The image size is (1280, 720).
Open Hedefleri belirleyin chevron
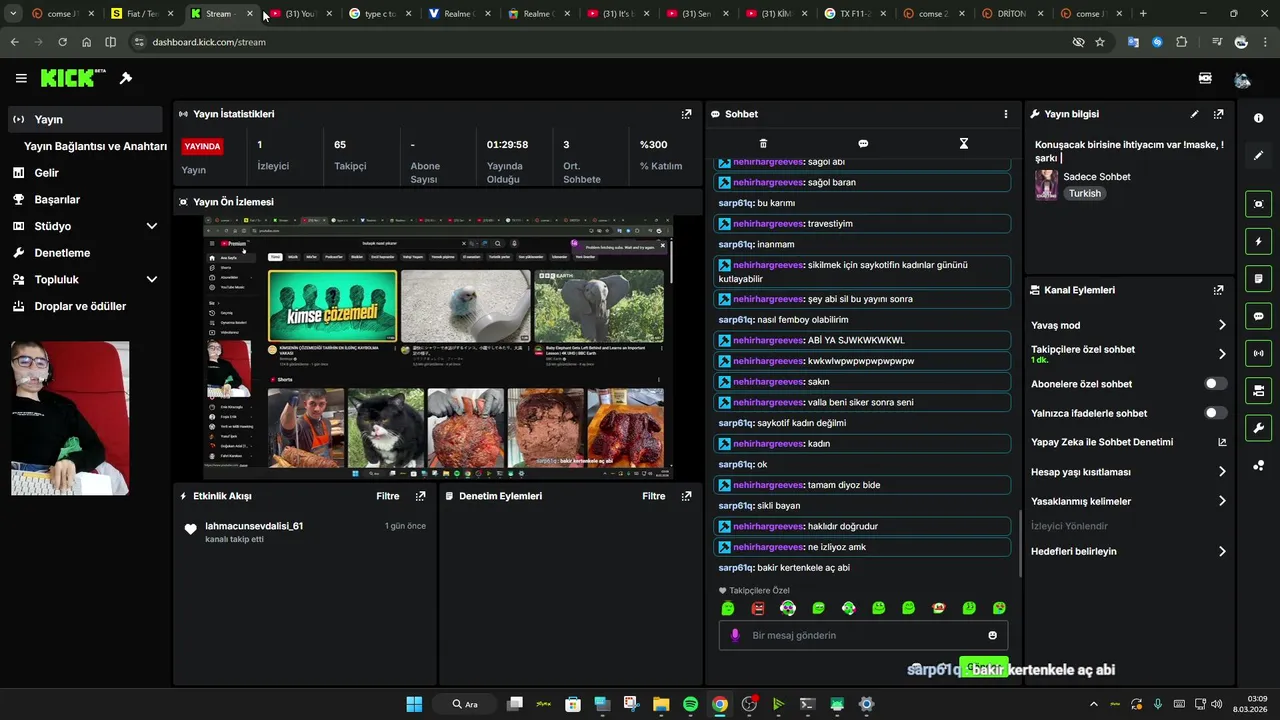pos(1222,551)
